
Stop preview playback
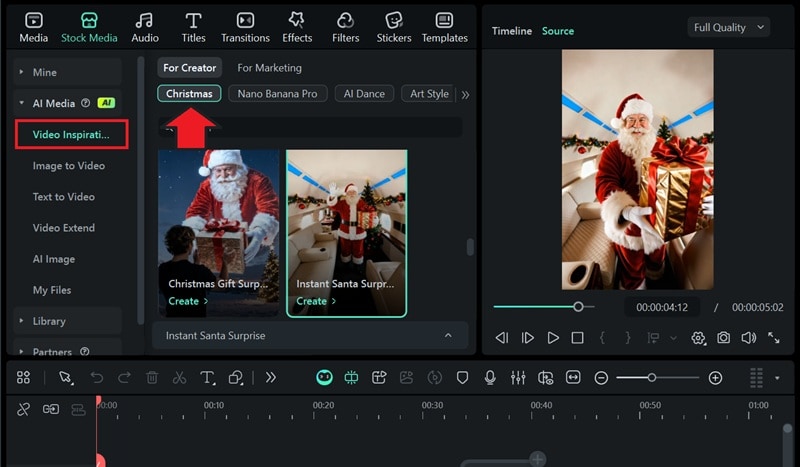pyautogui.click(x=577, y=337)
